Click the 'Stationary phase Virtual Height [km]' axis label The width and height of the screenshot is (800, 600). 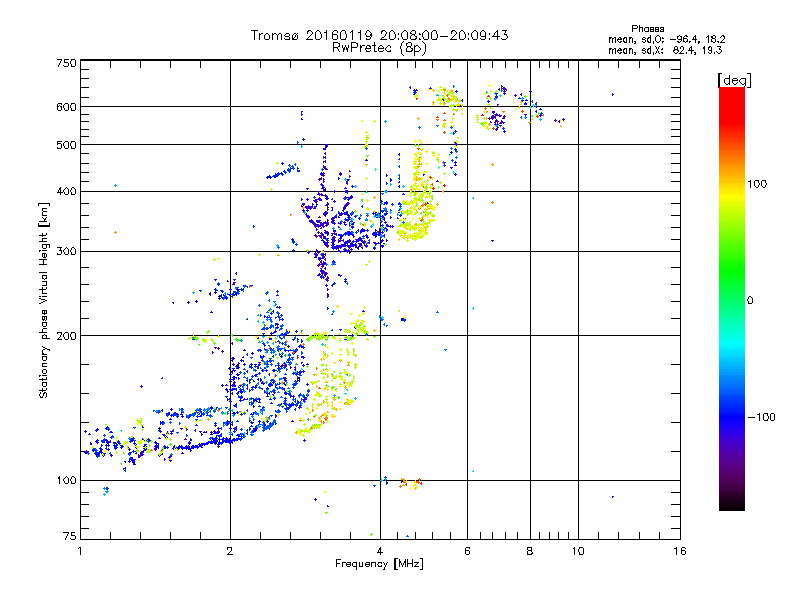tap(44, 300)
